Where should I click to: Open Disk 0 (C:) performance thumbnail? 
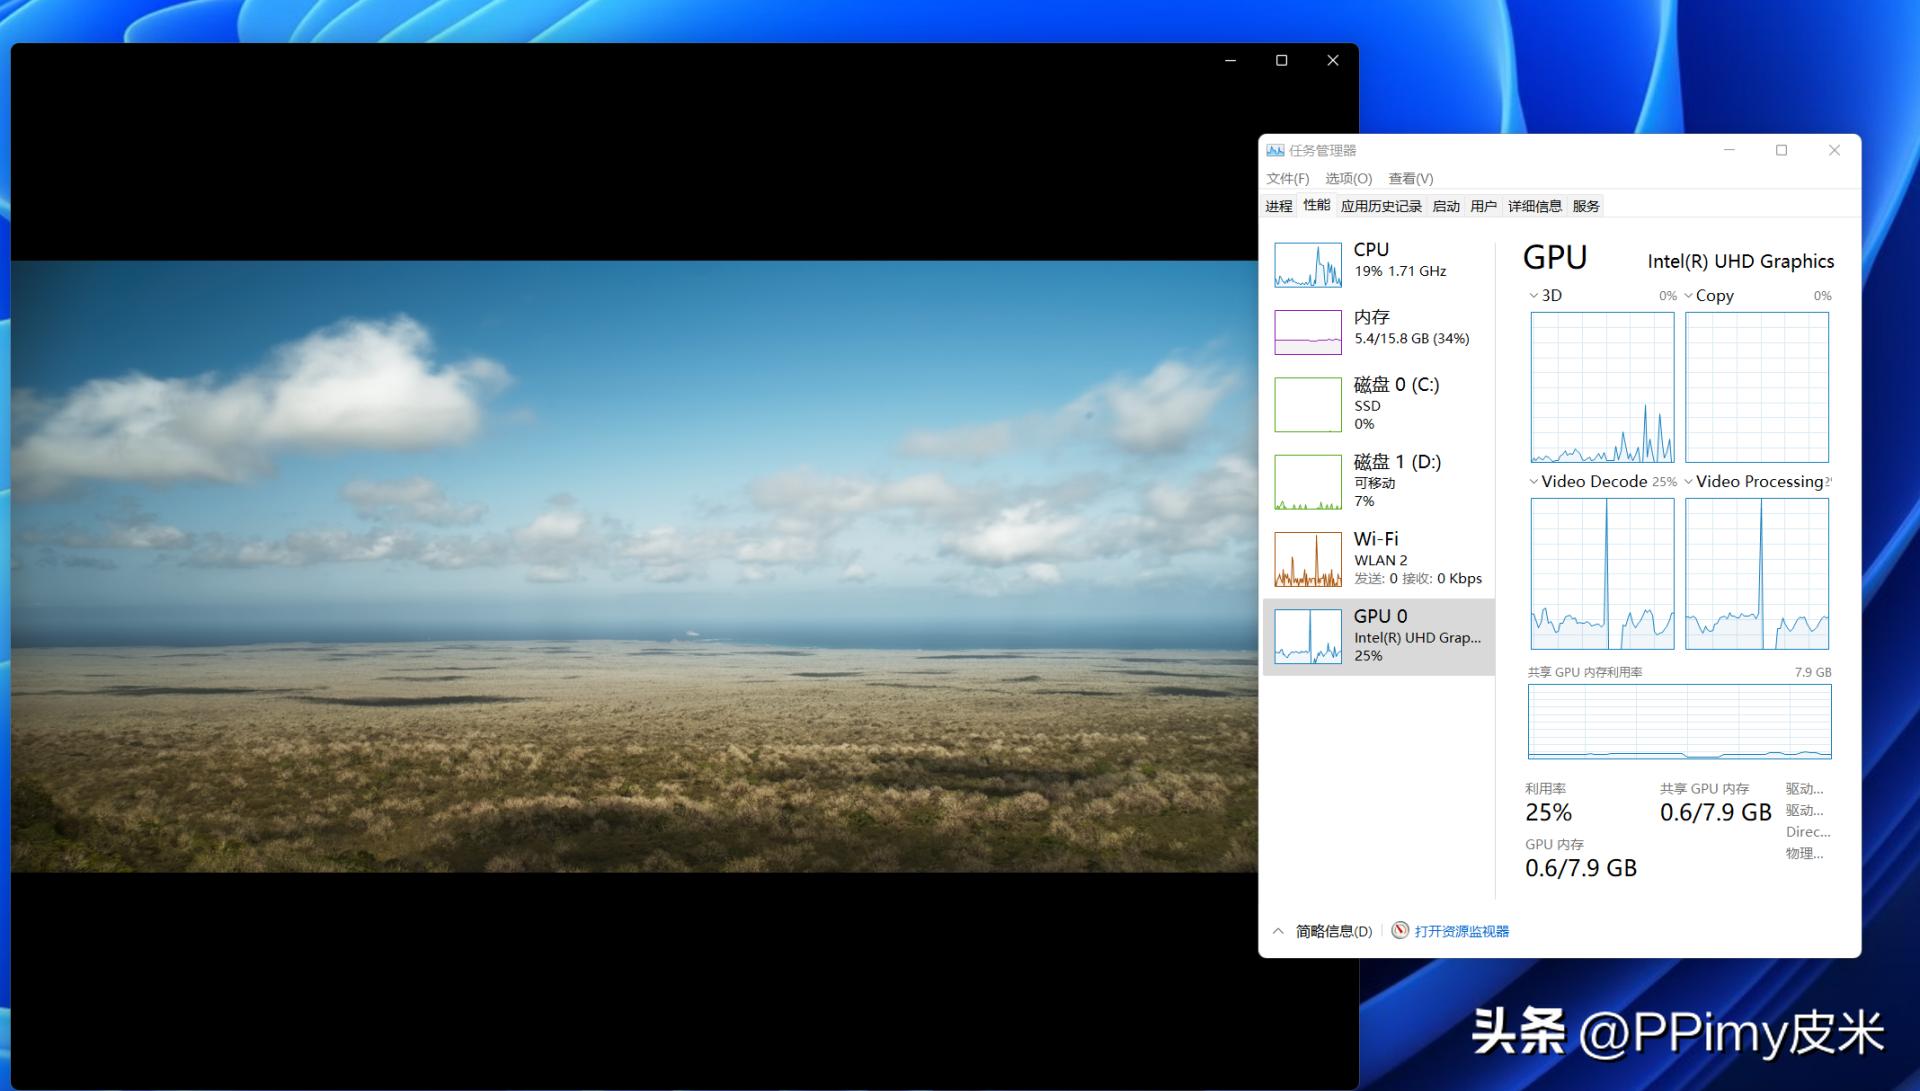pos(1307,404)
